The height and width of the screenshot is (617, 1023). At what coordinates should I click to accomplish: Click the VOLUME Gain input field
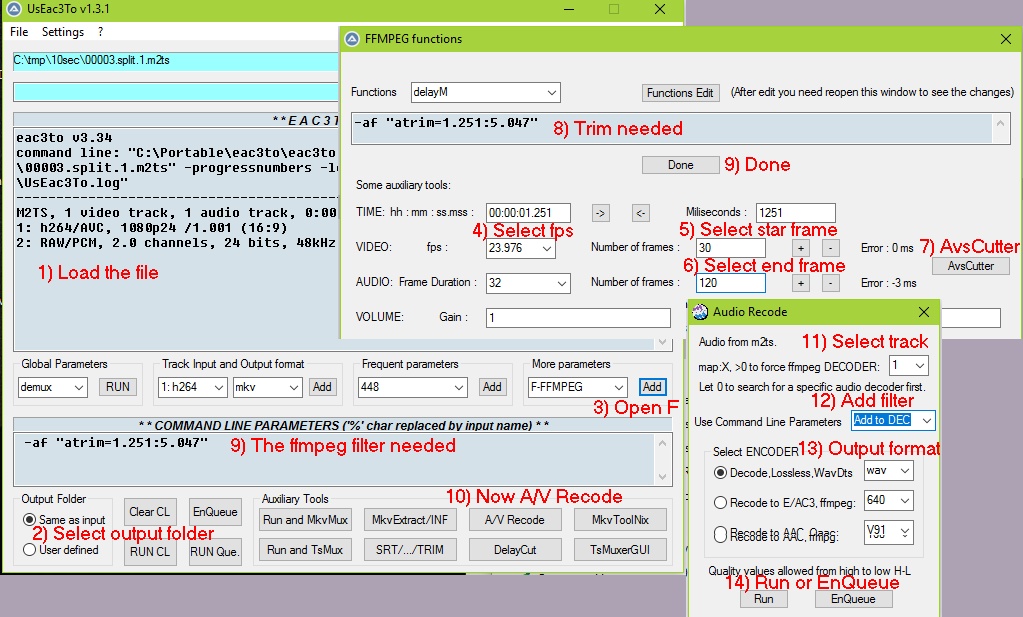[x=578, y=318]
